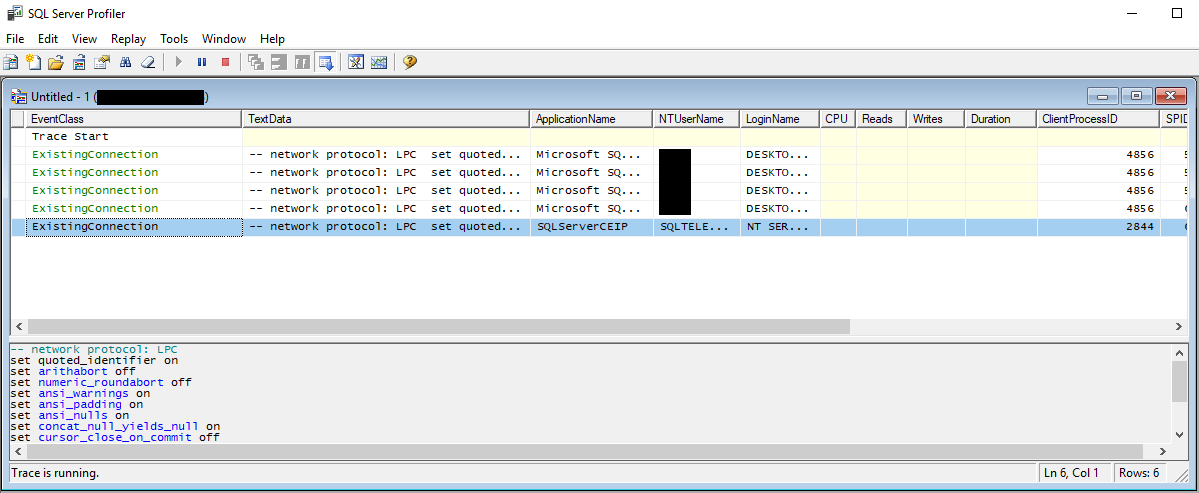Screen dimensions: 1199x493
Task: Click the CPU column header
Action: point(839,118)
